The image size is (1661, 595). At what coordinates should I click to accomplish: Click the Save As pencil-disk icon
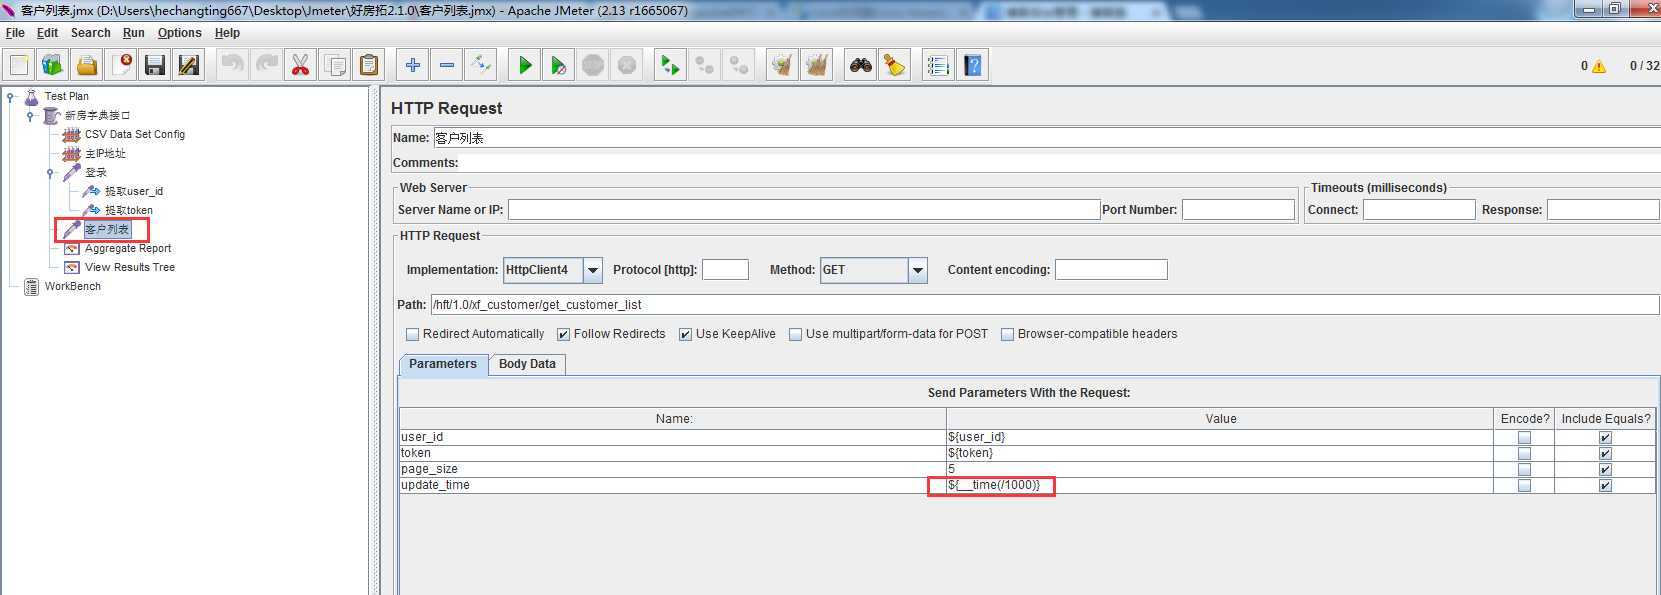pos(189,65)
